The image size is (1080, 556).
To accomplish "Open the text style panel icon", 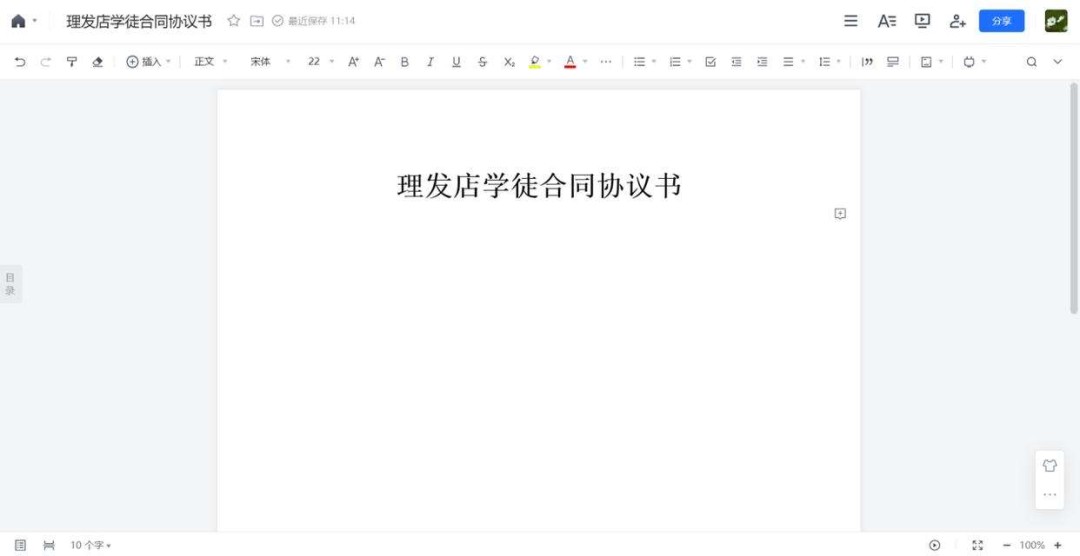I will [886, 21].
